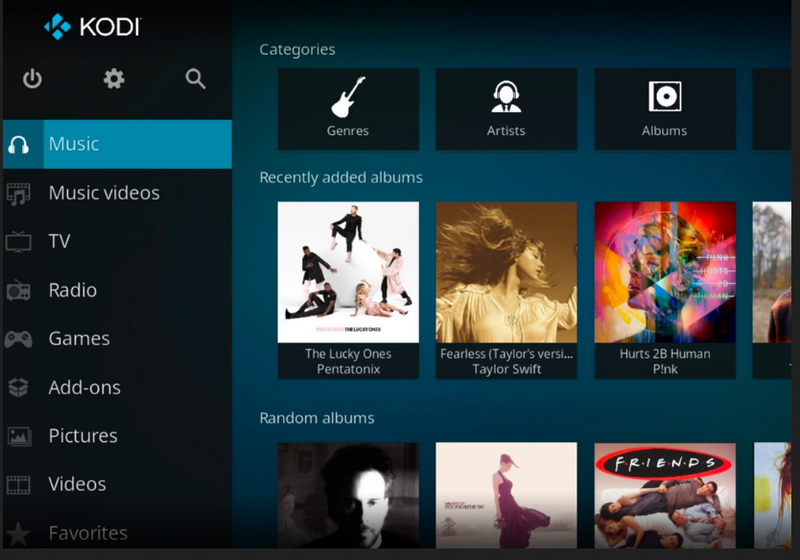
Task: Open Fearless Taylor's version album cover
Action: pyautogui.click(x=506, y=272)
